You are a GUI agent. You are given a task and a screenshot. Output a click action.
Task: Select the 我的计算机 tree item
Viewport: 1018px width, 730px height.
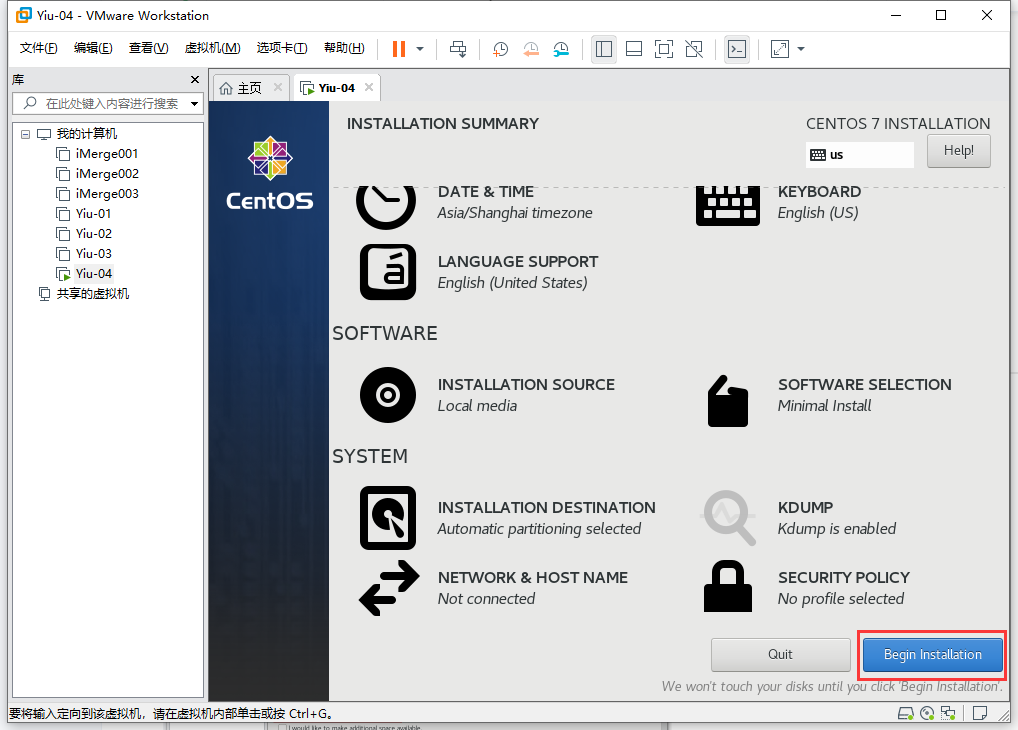(86, 134)
